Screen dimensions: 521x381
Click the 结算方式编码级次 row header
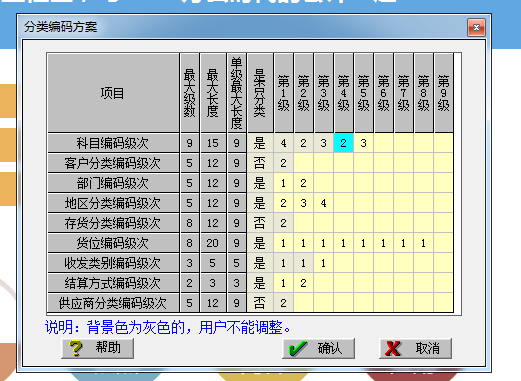coord(113,283)
